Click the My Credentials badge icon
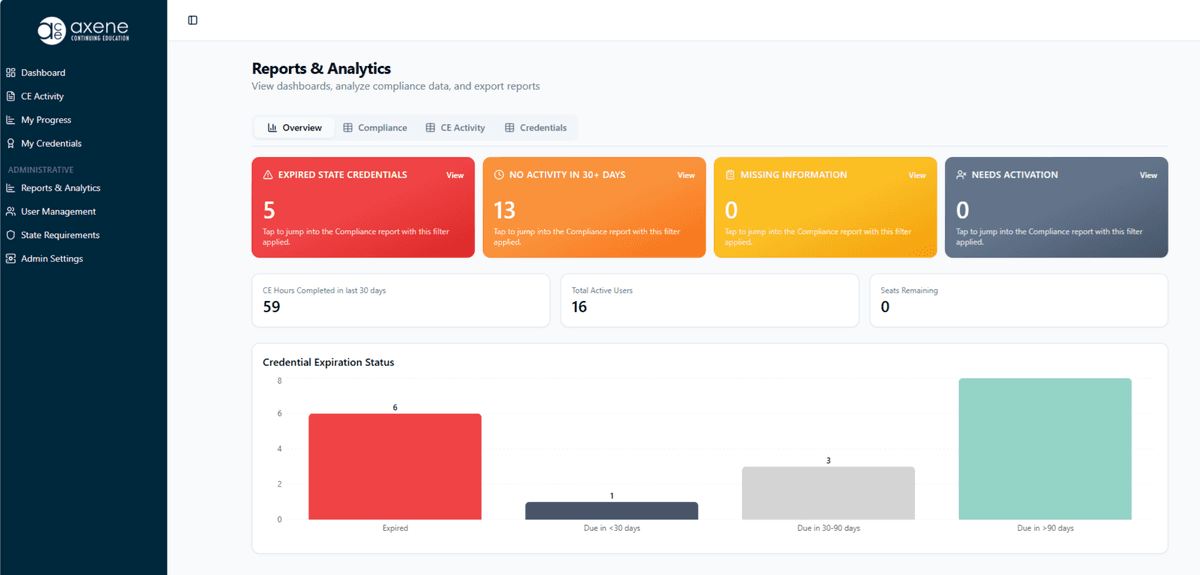Image resolution: width=1200 pixels, height=575 pixels. pos(10,144)
